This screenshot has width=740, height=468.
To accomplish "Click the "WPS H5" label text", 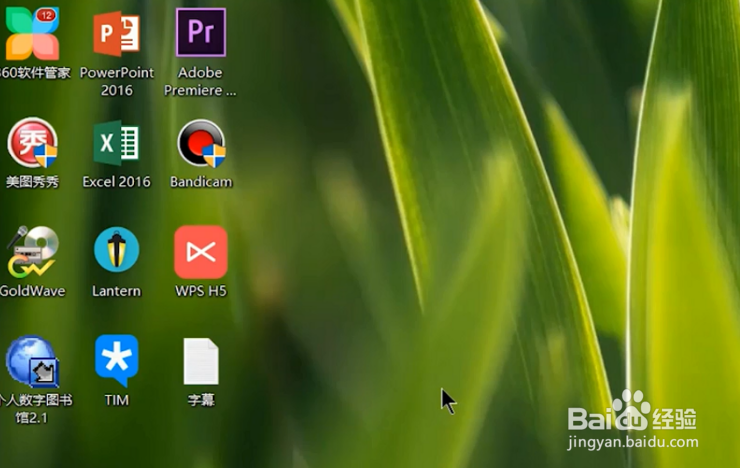I will (201, 291).
